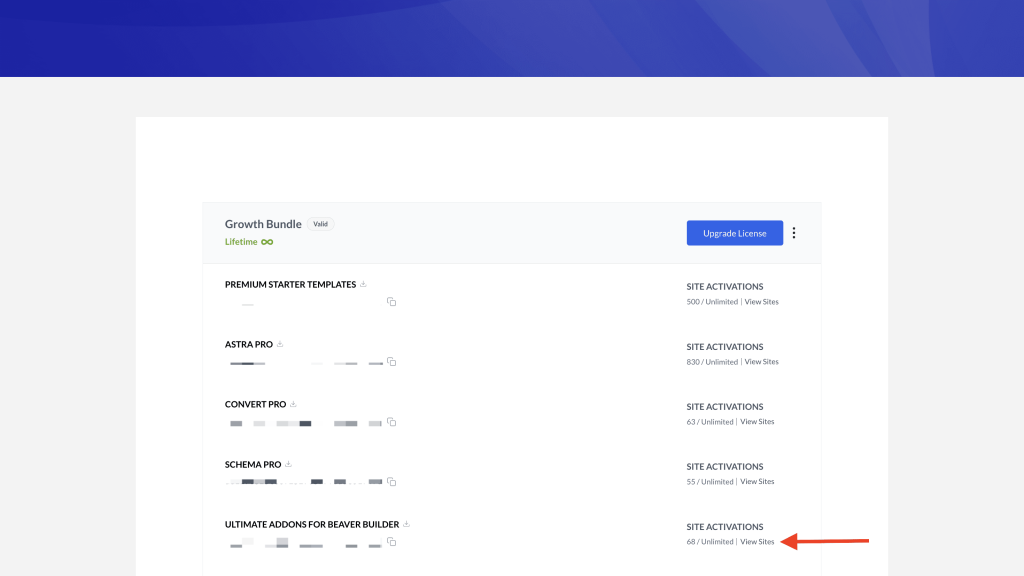View Sites for Premium Starter Templates
This screenshot has width=1024, height=576.
[761, 302]
